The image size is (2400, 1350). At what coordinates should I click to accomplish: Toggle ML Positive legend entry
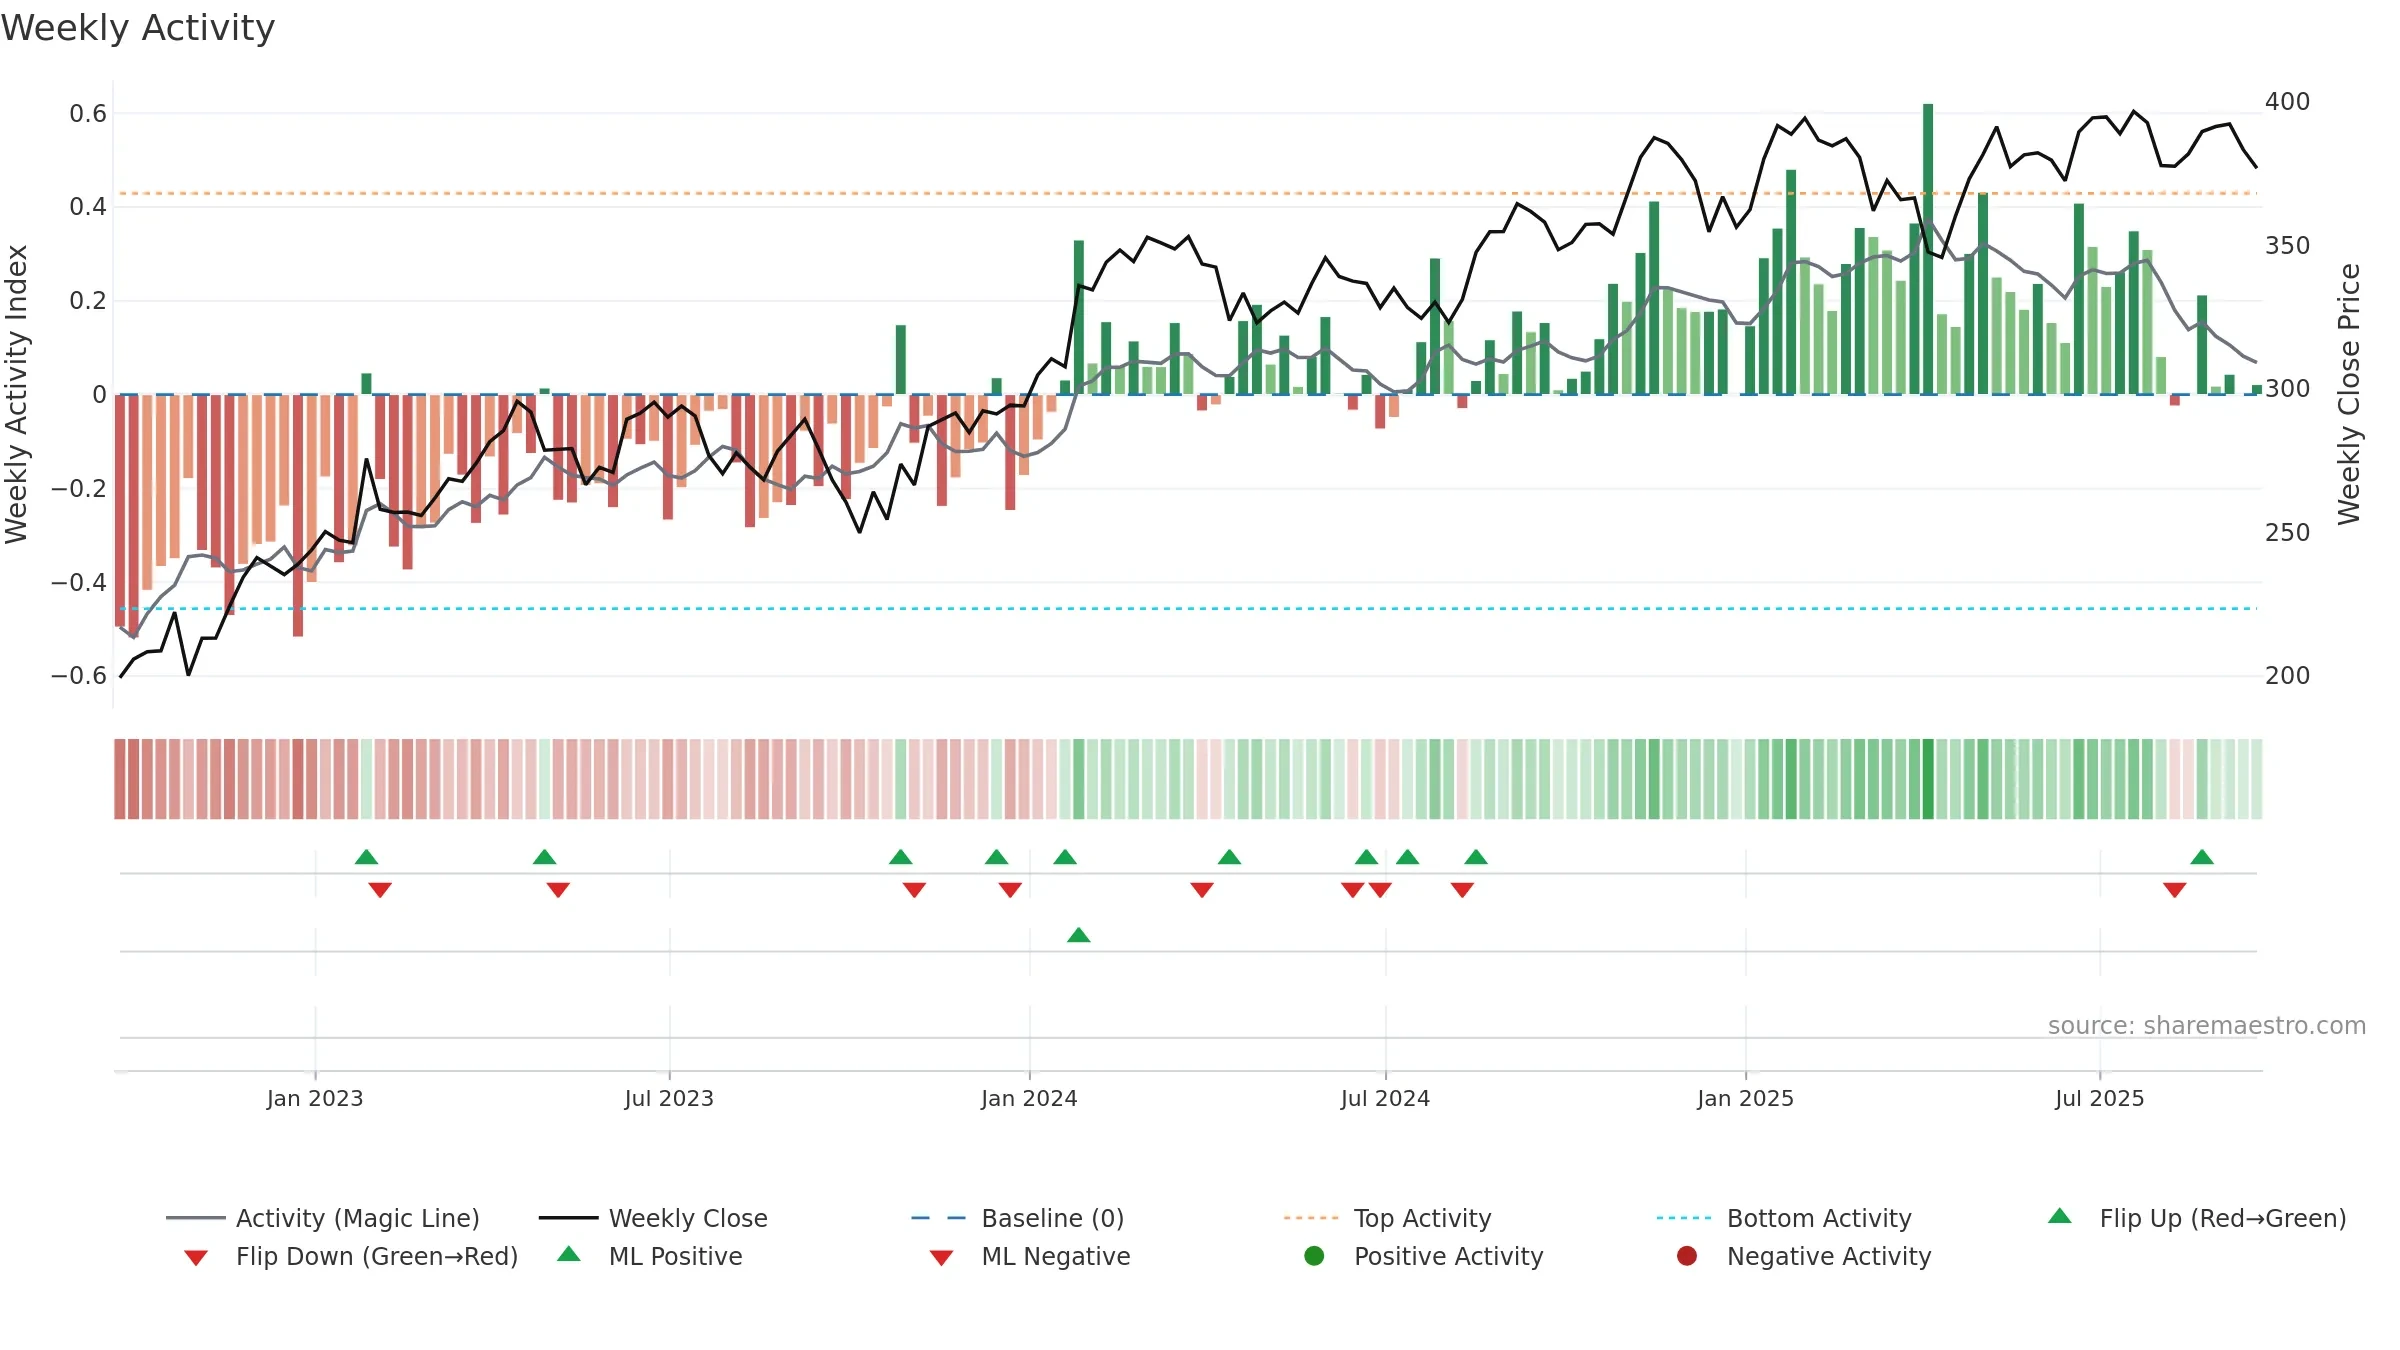click(650, 1256)
